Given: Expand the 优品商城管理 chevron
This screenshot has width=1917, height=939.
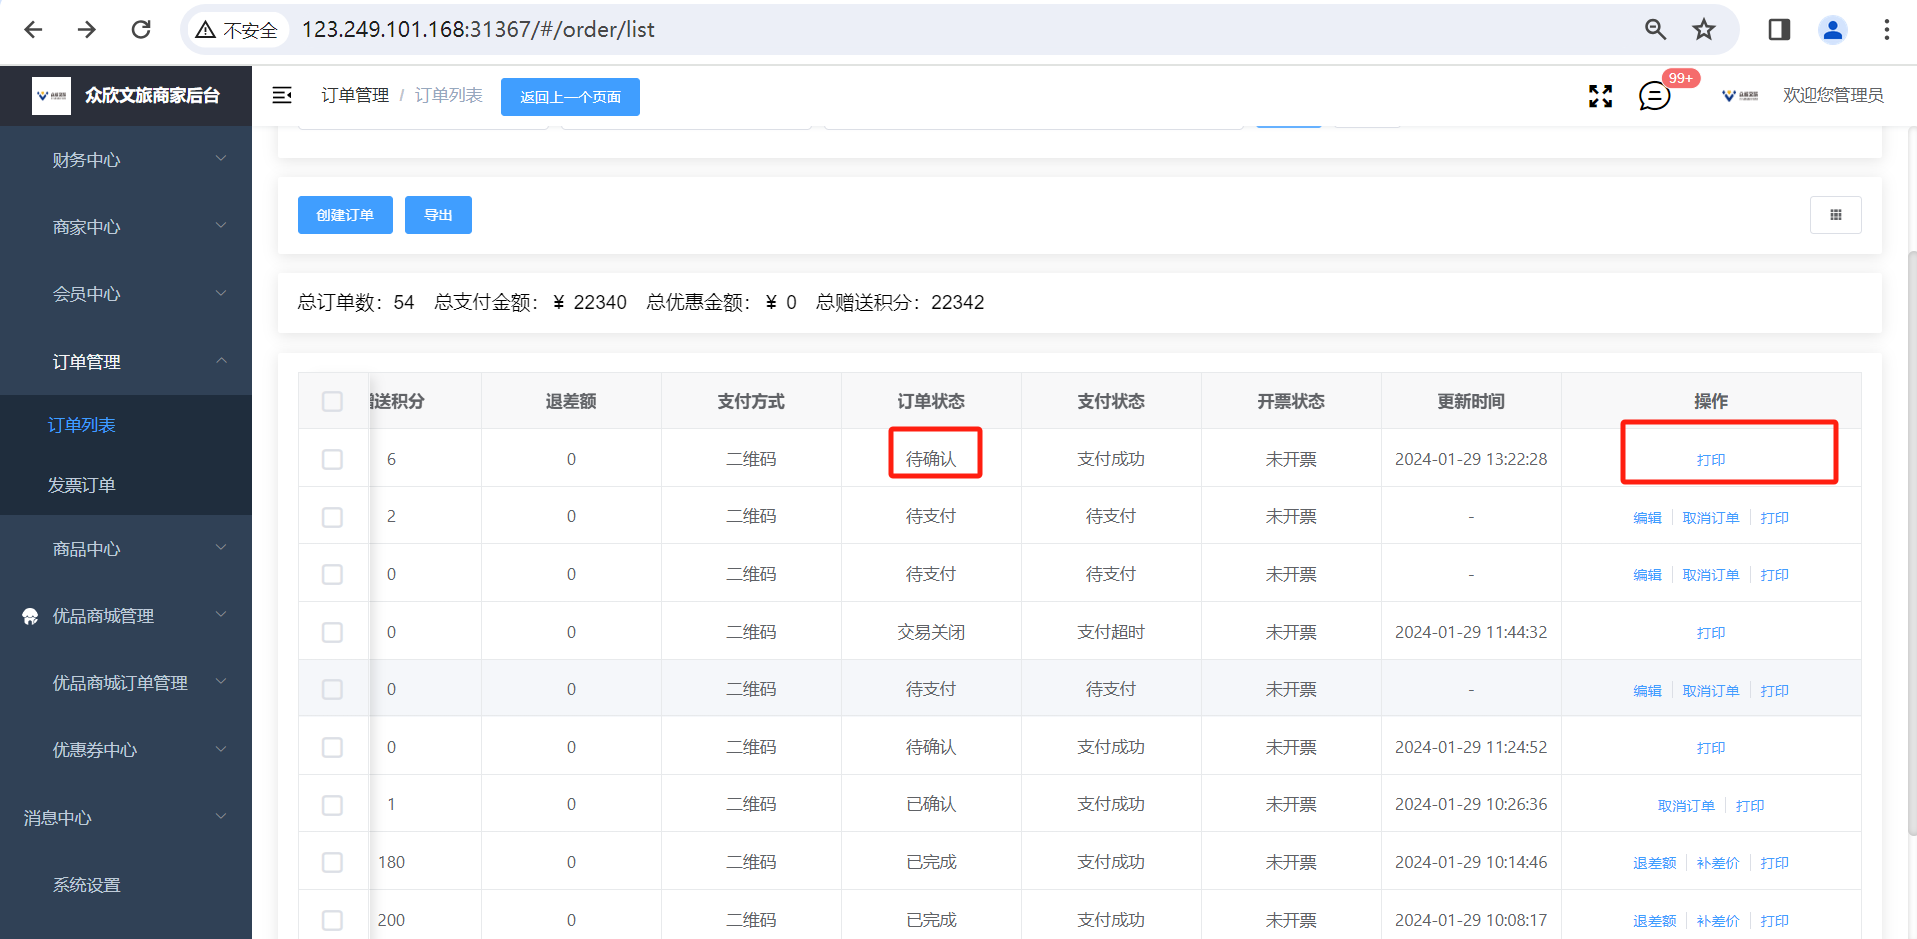Looking at the screenshot, I should coord(221,614).
